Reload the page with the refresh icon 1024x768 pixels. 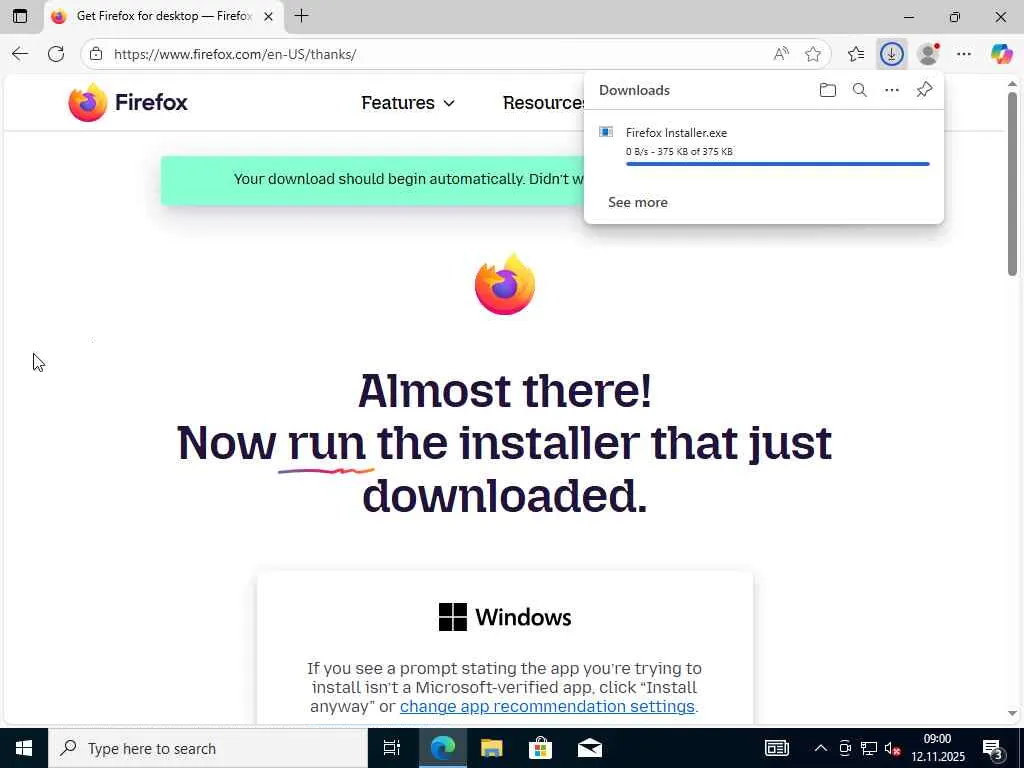point(56,54)
